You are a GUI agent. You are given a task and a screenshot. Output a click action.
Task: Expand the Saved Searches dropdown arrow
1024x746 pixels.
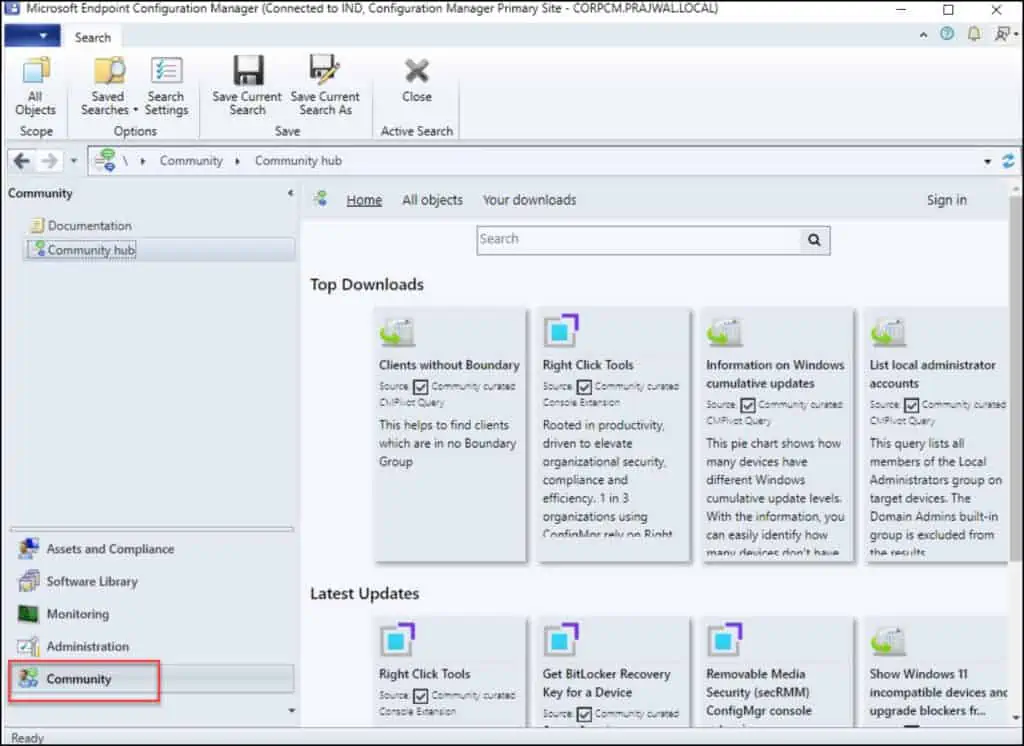click(x=136, y=110)
